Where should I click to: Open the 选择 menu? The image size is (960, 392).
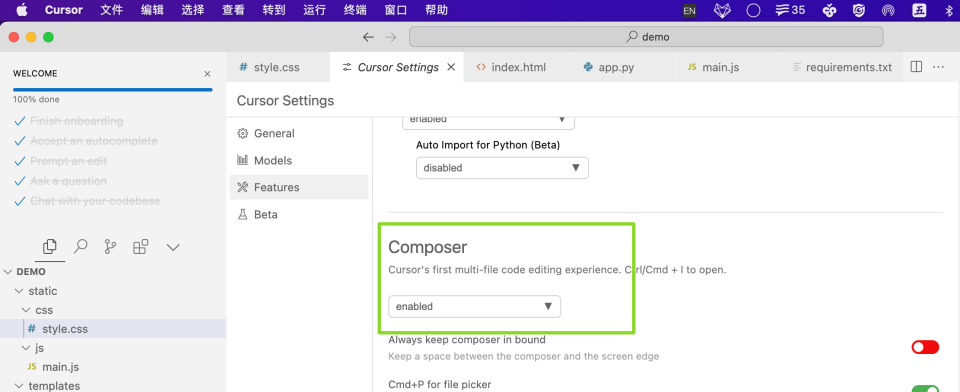[x=193, y=10]
